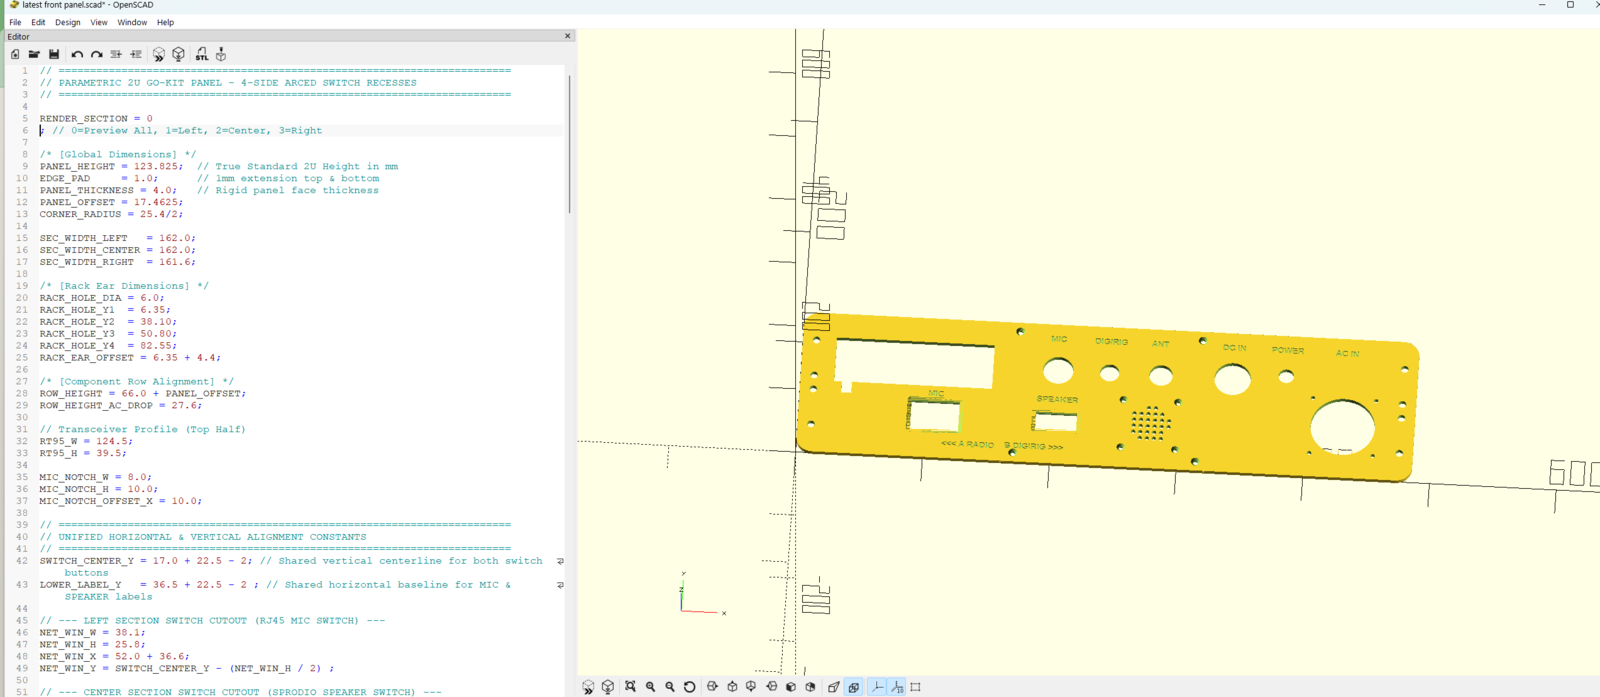Zoom out using the magnifier minus icon
1600x697 pixels.
[x=670, y=687]
